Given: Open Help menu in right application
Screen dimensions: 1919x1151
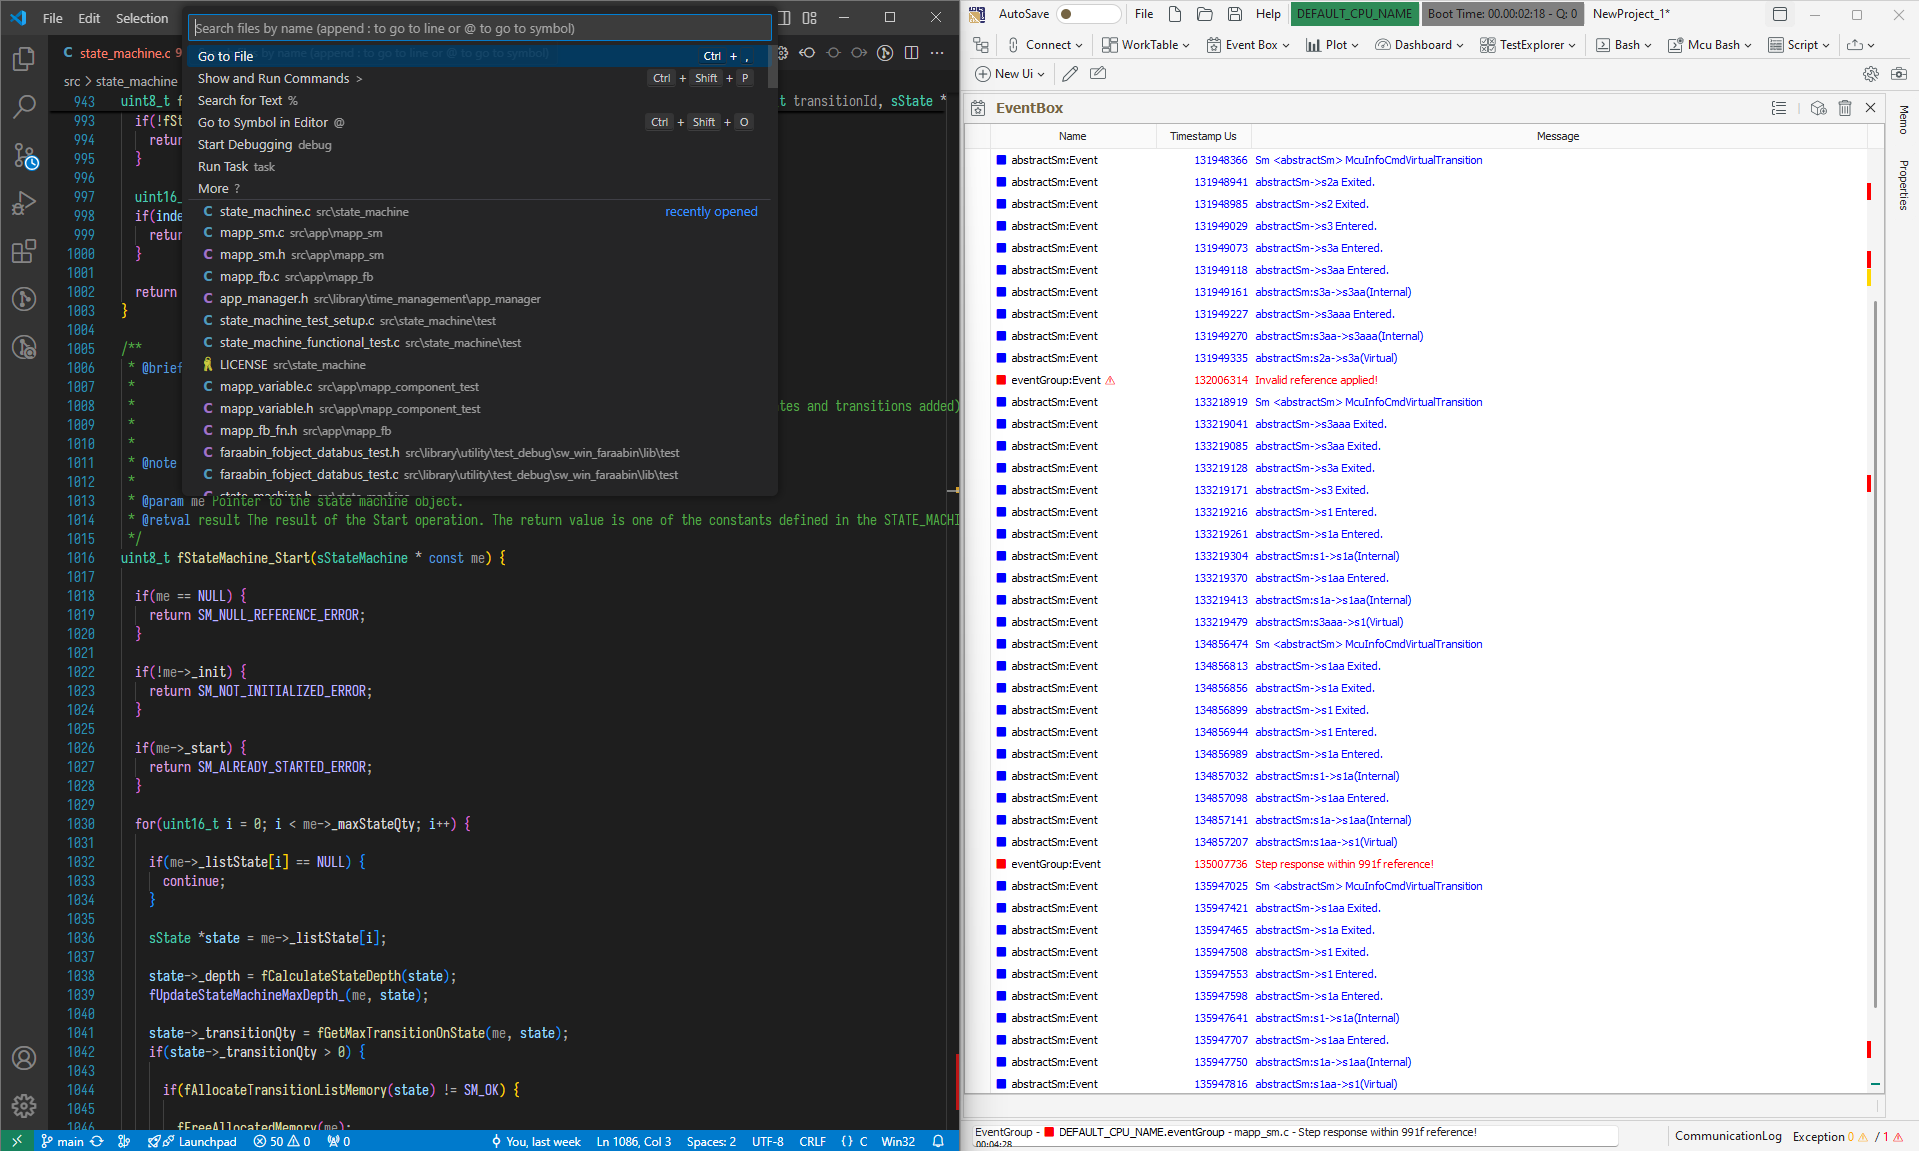Looking at the screenshot, I should (x=1268, y=14).
